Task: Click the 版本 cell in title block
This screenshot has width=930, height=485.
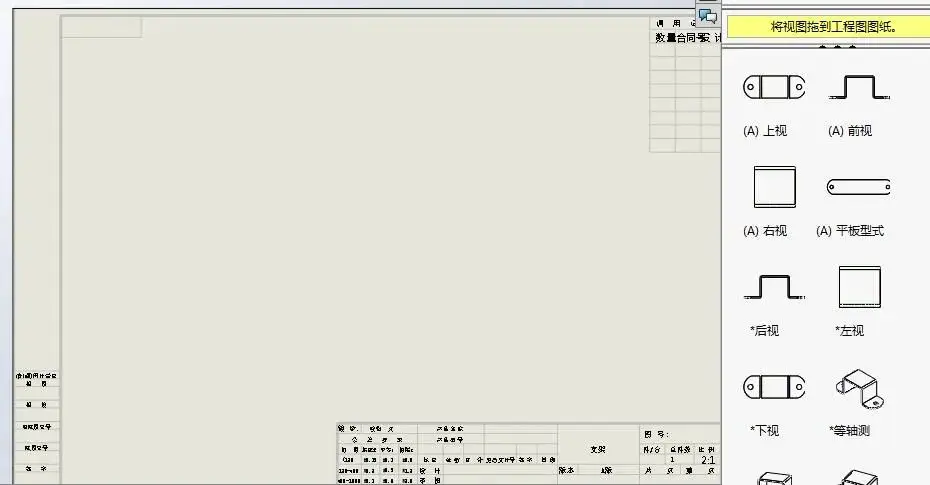Action: tap(566, 469)
